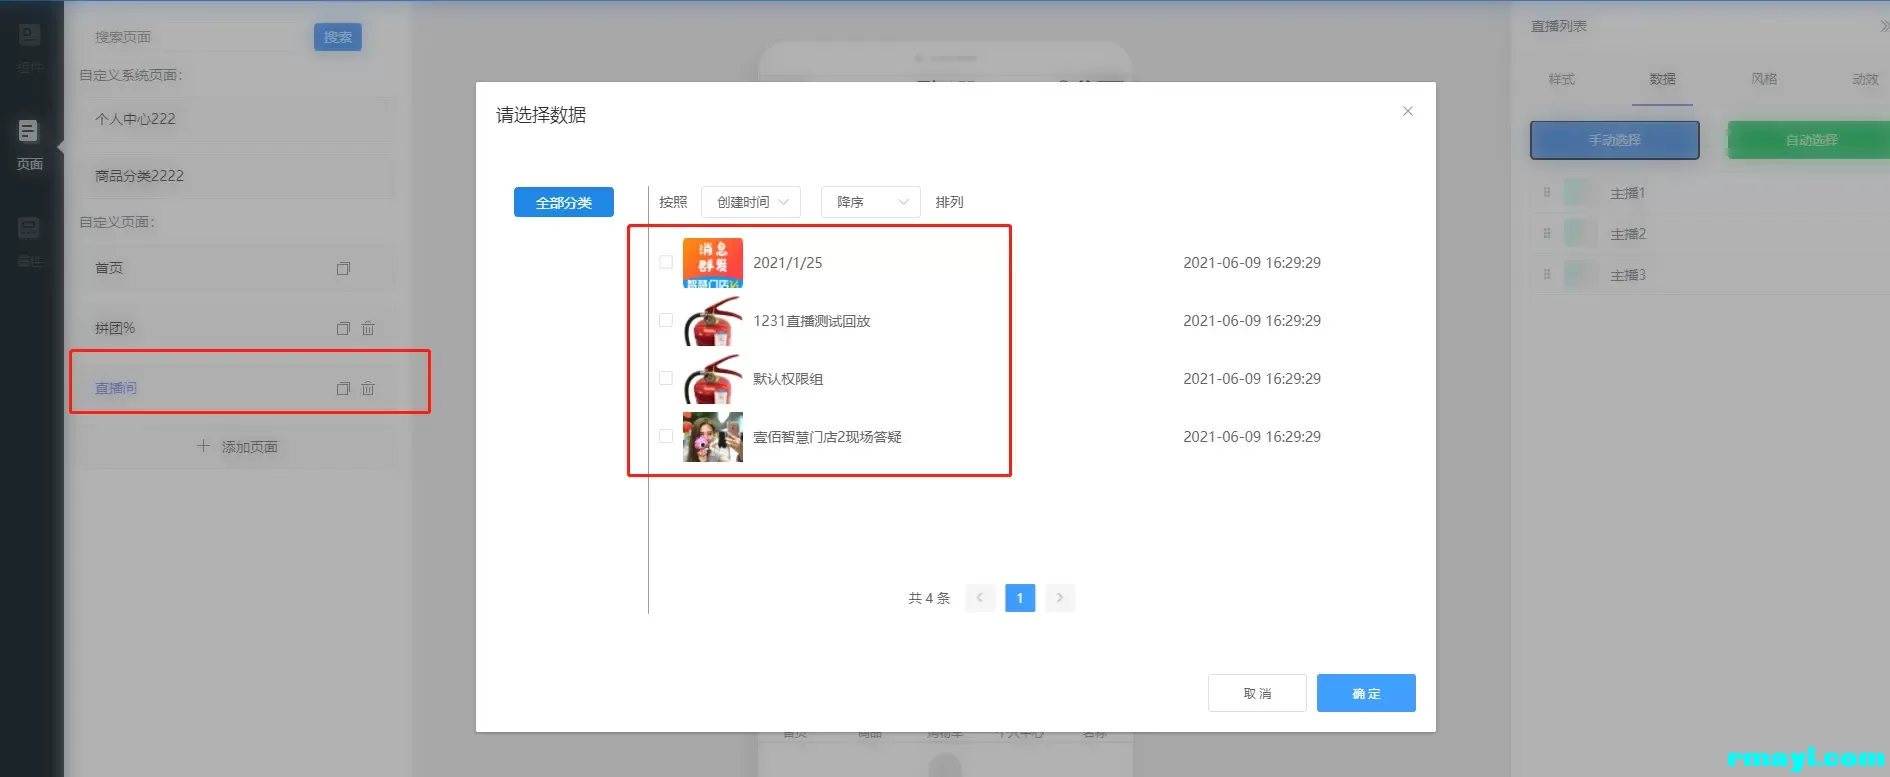This screenshot has height=777, width=1890.
Task: Open the 页面 section in left navigation
Action: pyautogui.click(x=29, y=146)
